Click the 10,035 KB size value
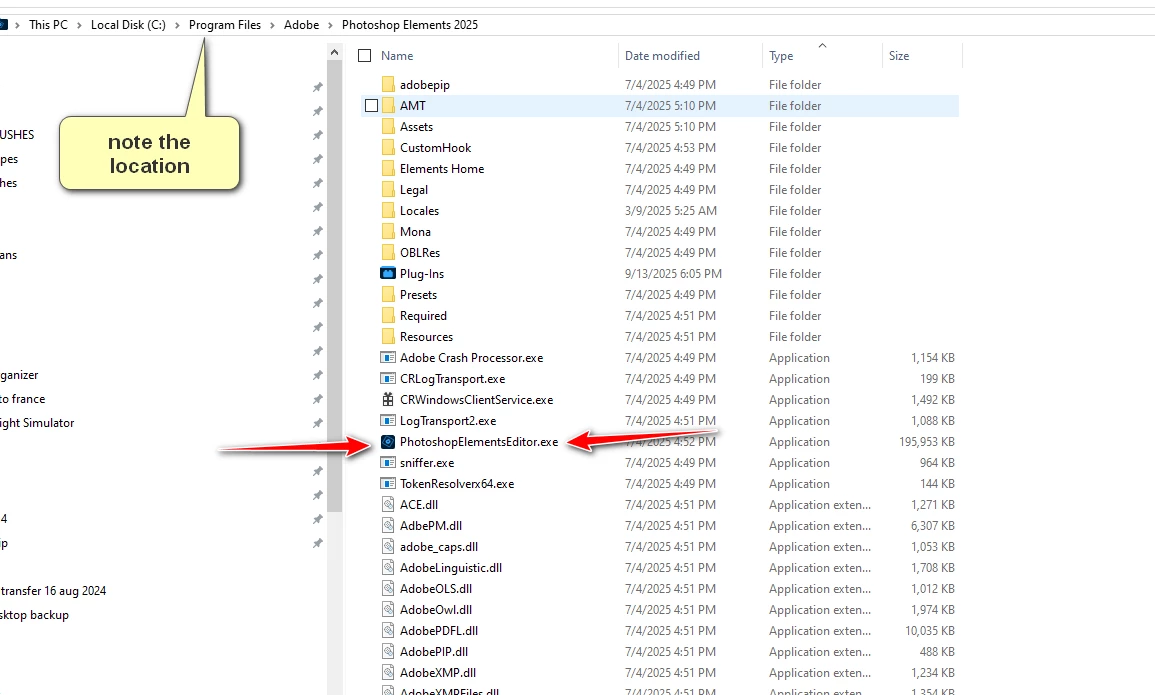This screenshot has width=1155, height=695. [x=930, y=631]
